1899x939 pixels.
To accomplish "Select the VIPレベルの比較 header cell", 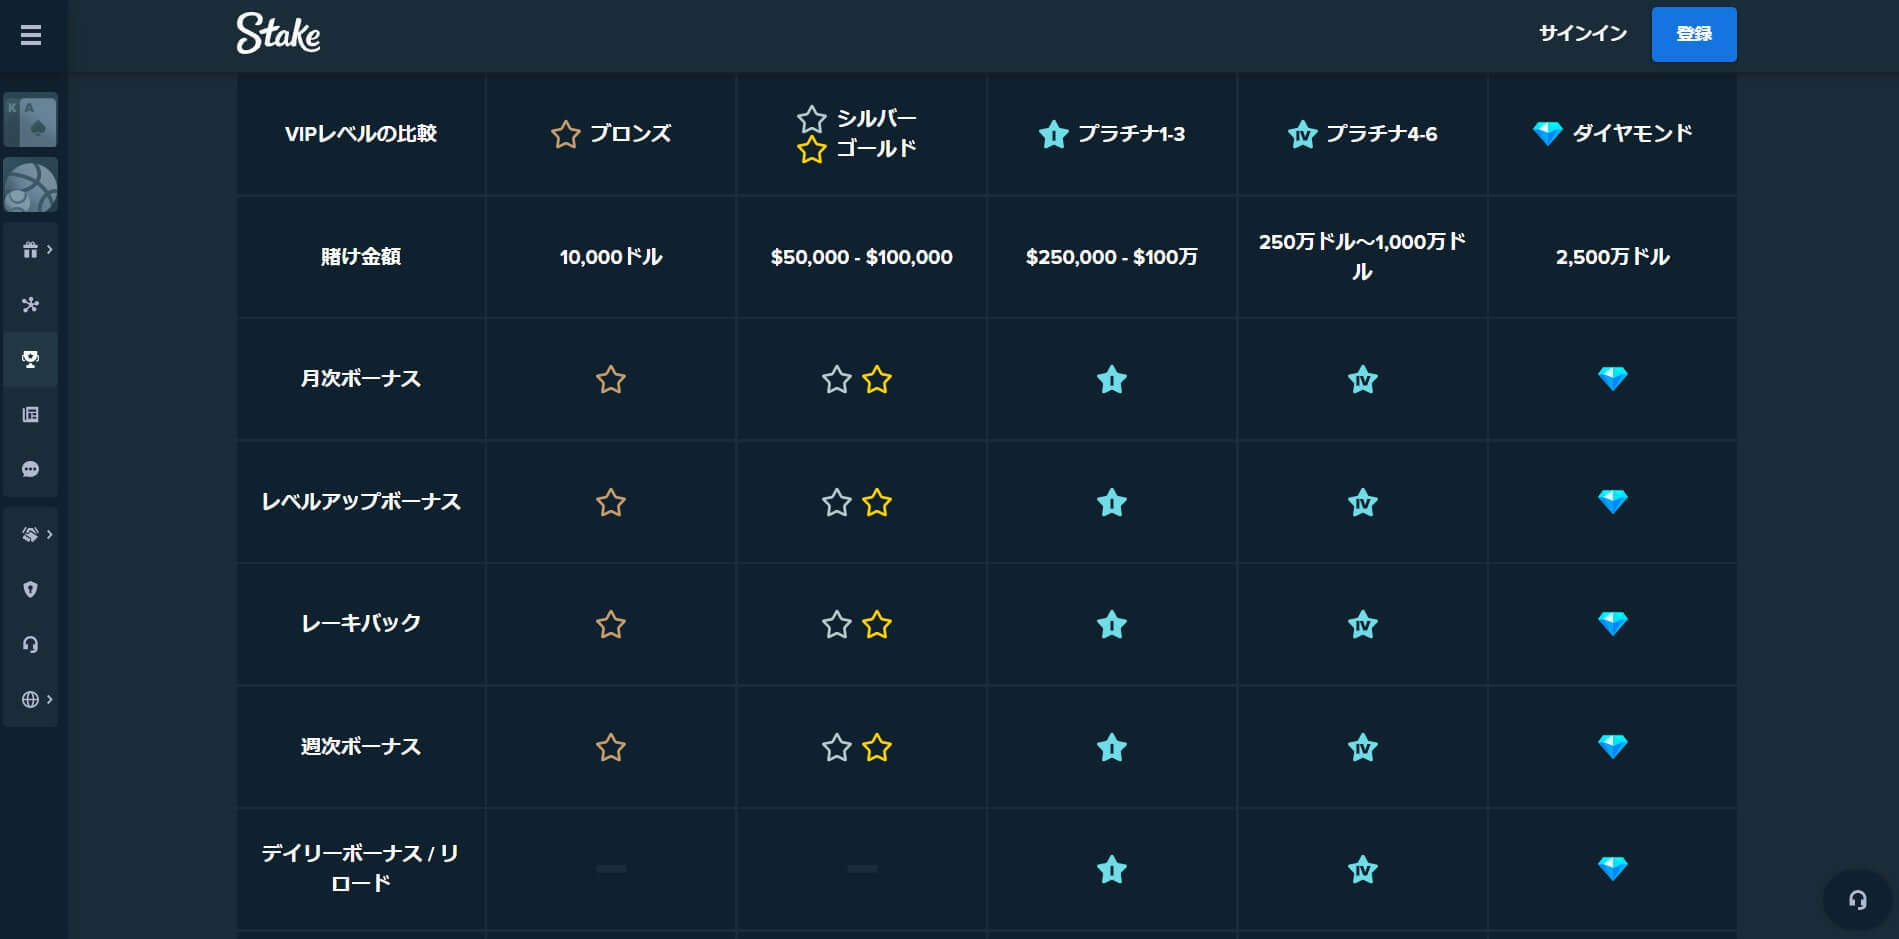I will pyautogui.click(x=361, y=134).
